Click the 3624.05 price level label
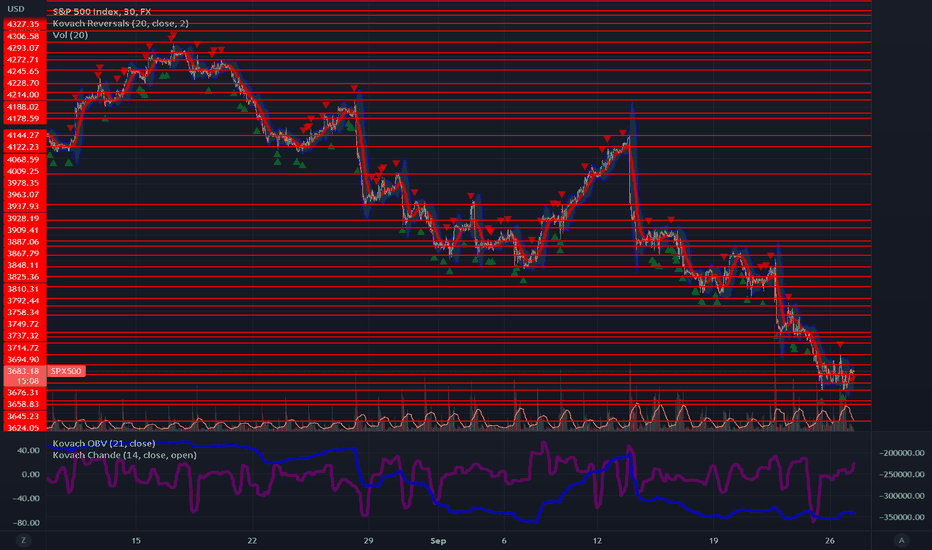Screen dimensions: 932x550 pyautogui.click(x=23, y=428)
